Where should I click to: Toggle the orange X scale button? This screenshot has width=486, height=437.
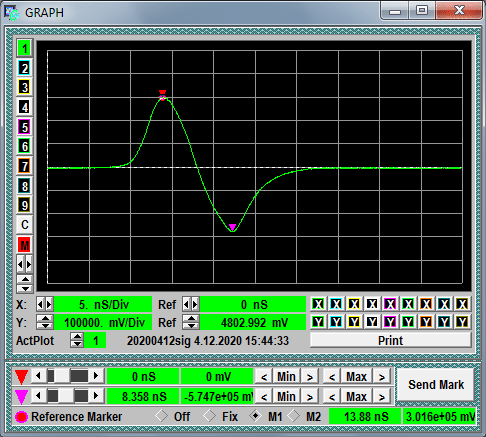point(426,304)
